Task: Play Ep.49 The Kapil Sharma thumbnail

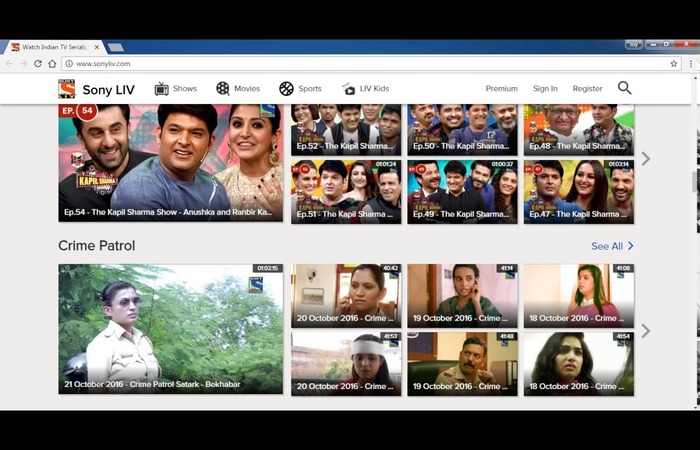Action: click(462, 192)
